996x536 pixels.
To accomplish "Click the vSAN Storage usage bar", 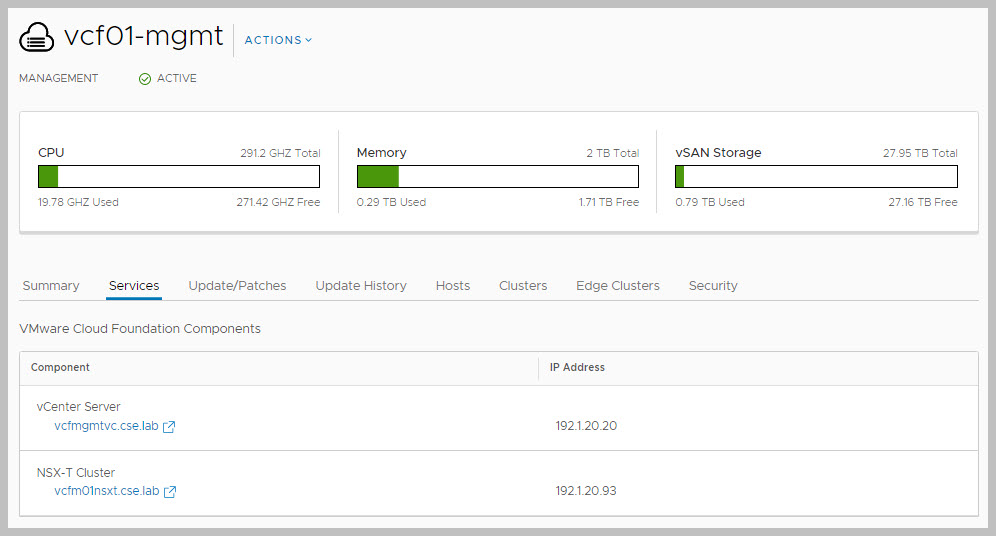I will tap(816, 177).
